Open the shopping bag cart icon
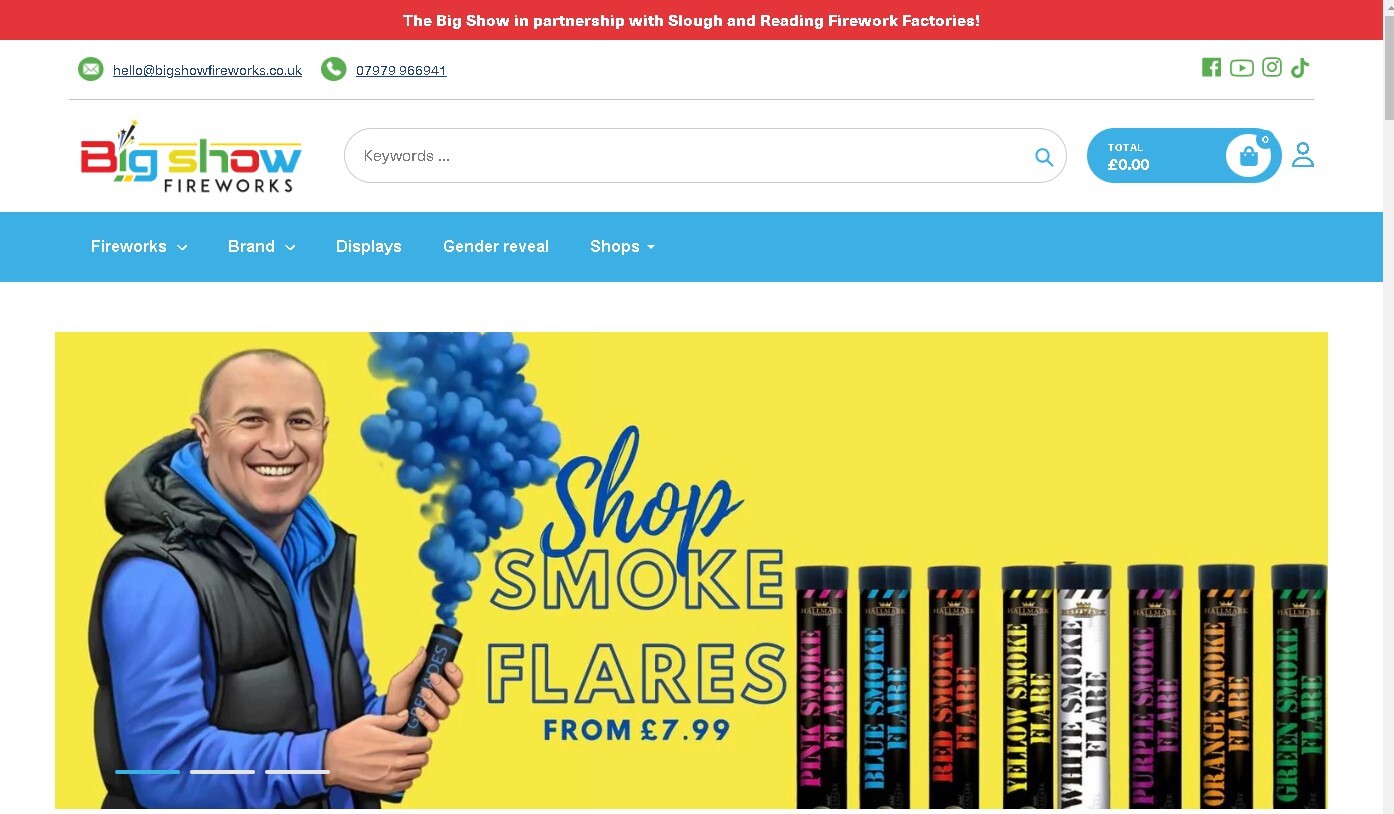The width and height of the screenshot is (1394, 814). coord(1248,156)
